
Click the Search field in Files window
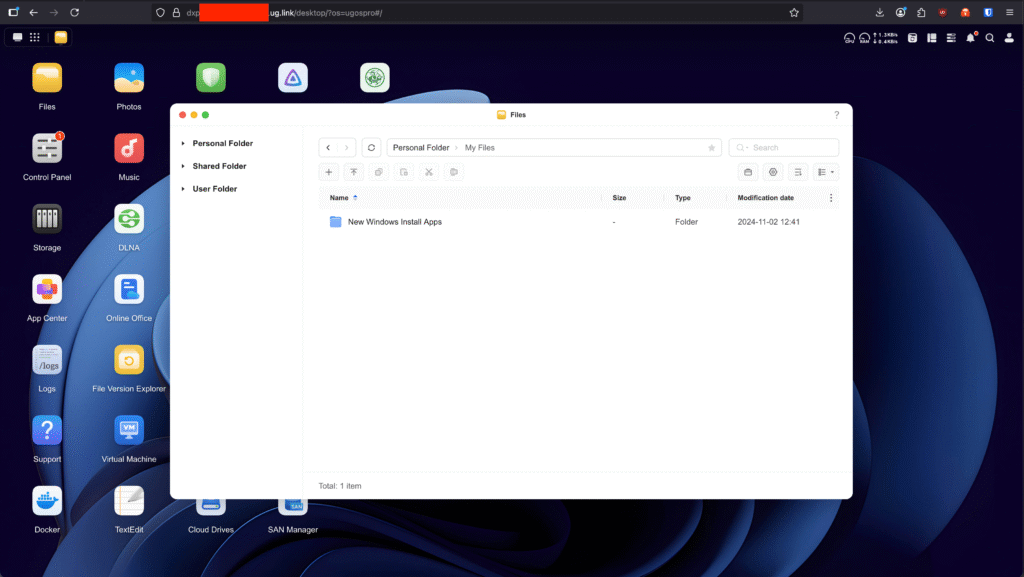click(x=785, y=148)
